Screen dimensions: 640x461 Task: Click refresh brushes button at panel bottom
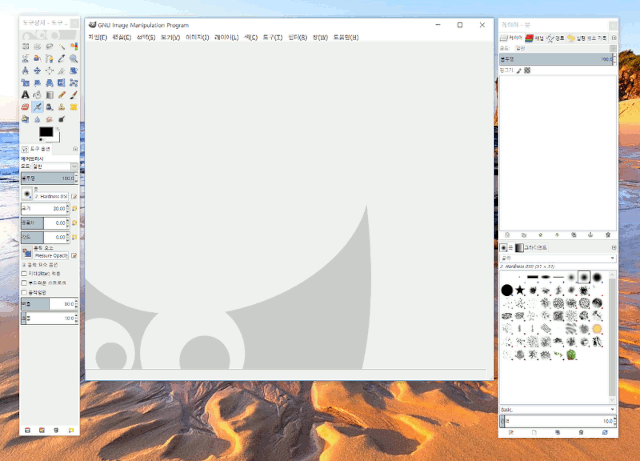(x=607, y=432)
